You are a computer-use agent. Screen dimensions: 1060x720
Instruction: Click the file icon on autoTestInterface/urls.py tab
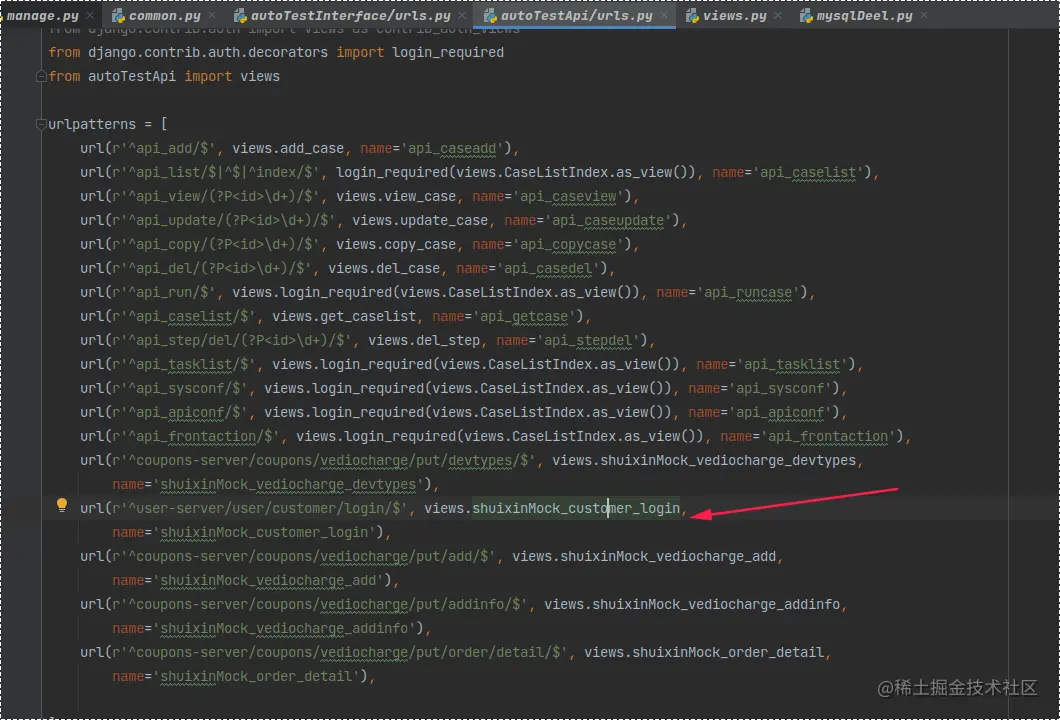pos(241,15)
